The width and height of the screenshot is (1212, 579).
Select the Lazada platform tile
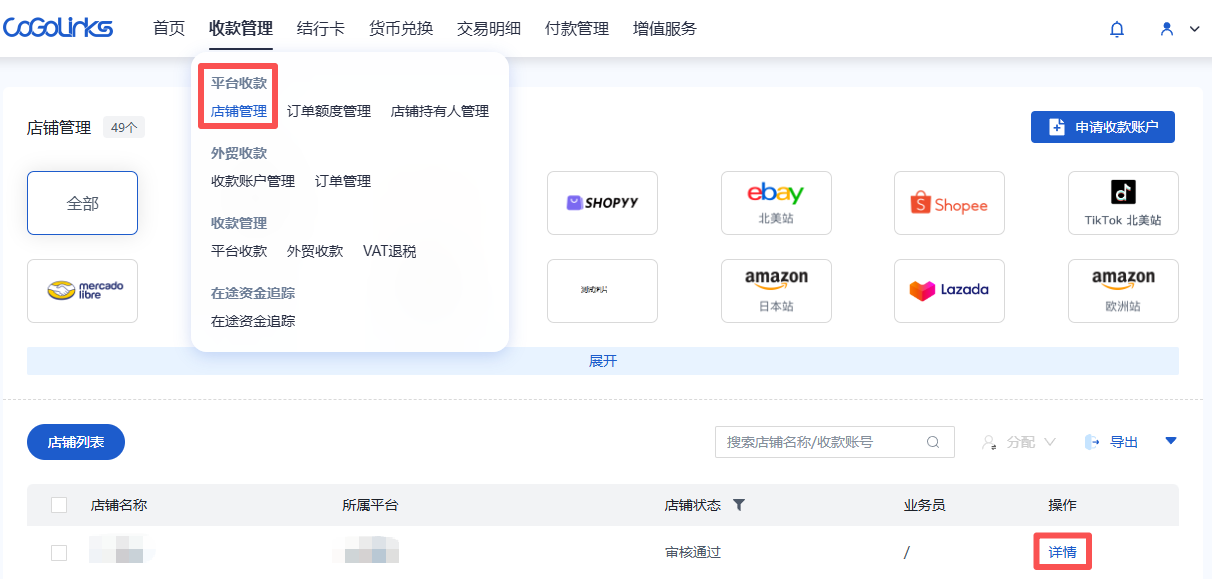click(x=949, y=291)
